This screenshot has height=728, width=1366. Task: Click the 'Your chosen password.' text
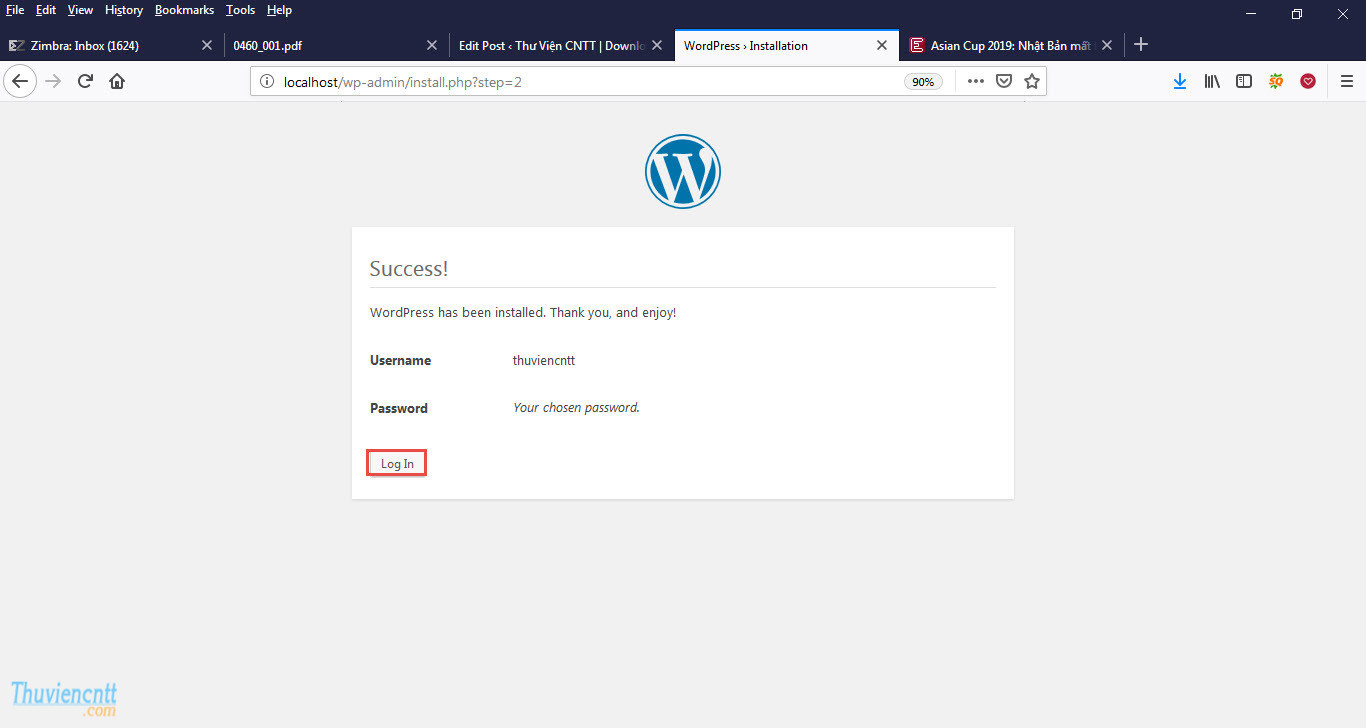tap(576, 408)
